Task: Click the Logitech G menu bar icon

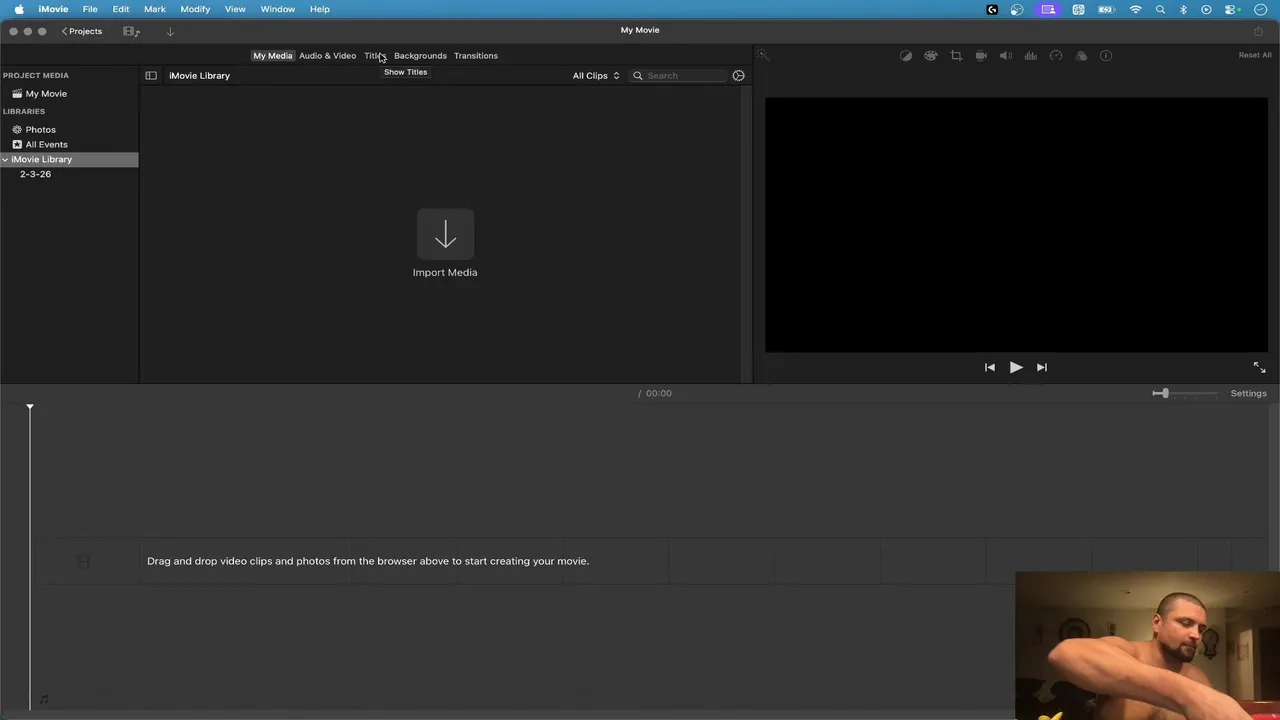Action: coord(992,9)
